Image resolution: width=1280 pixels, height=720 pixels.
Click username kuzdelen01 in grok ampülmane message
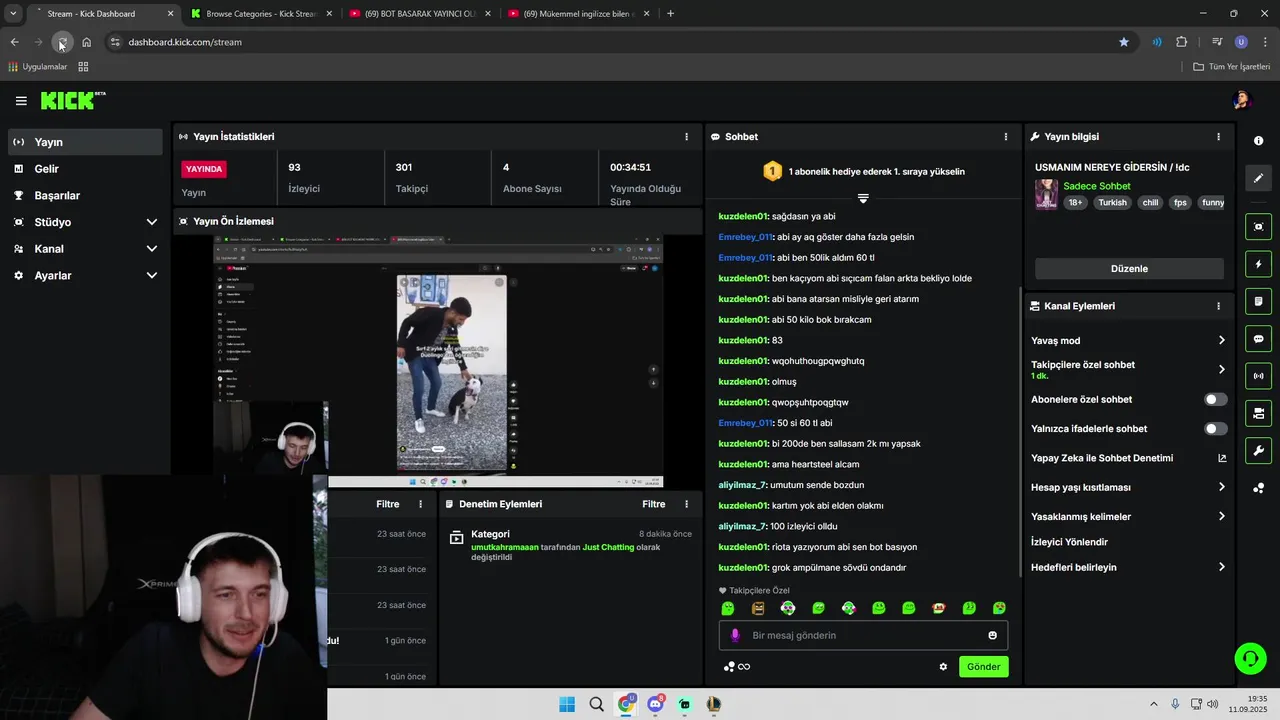pyautogui.click(x=743, y=568)
